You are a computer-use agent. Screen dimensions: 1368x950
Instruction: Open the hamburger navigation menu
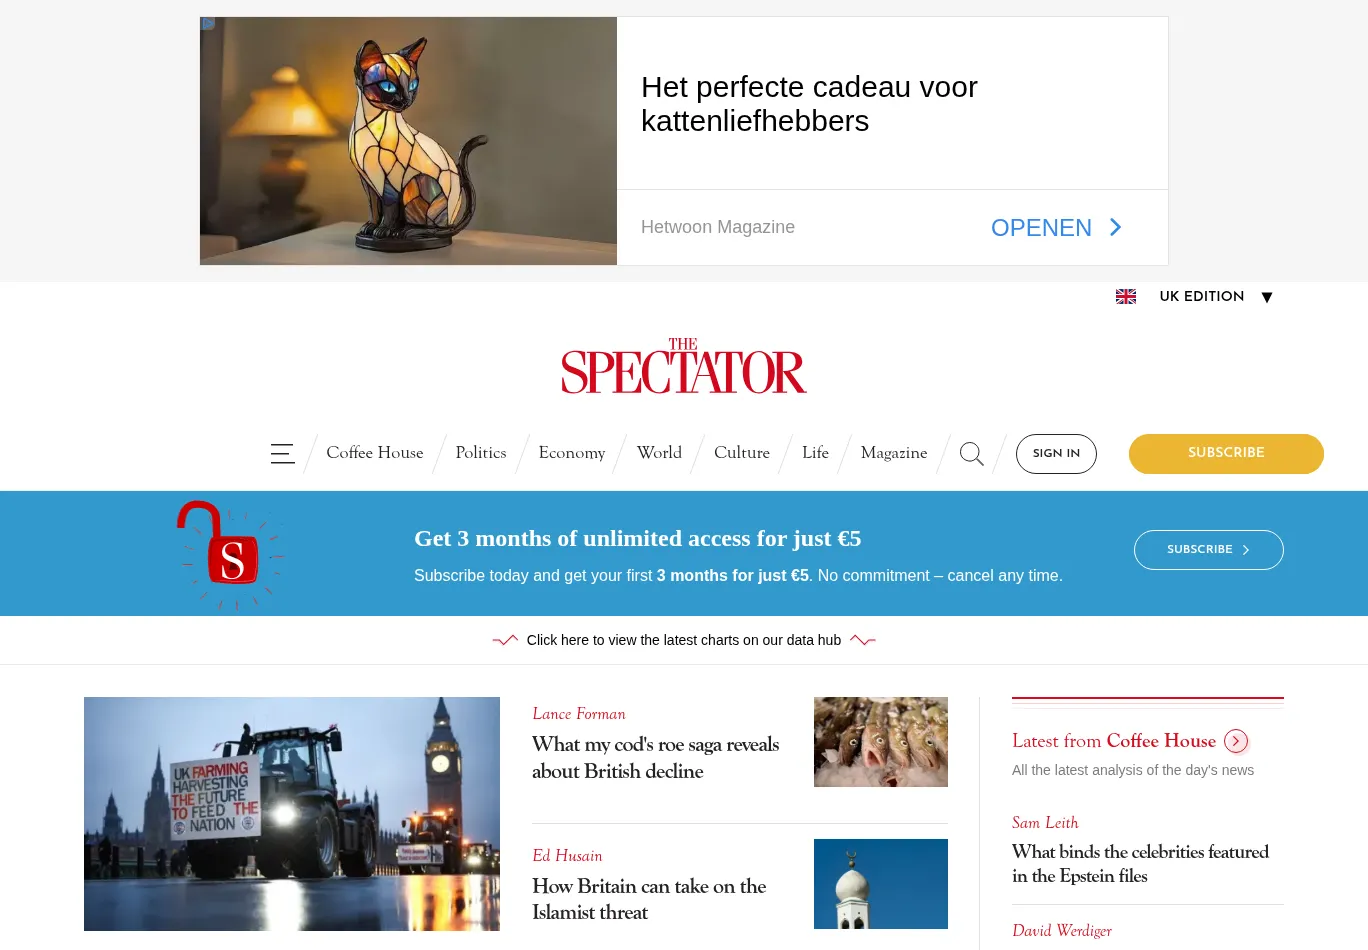click(282, 454)
